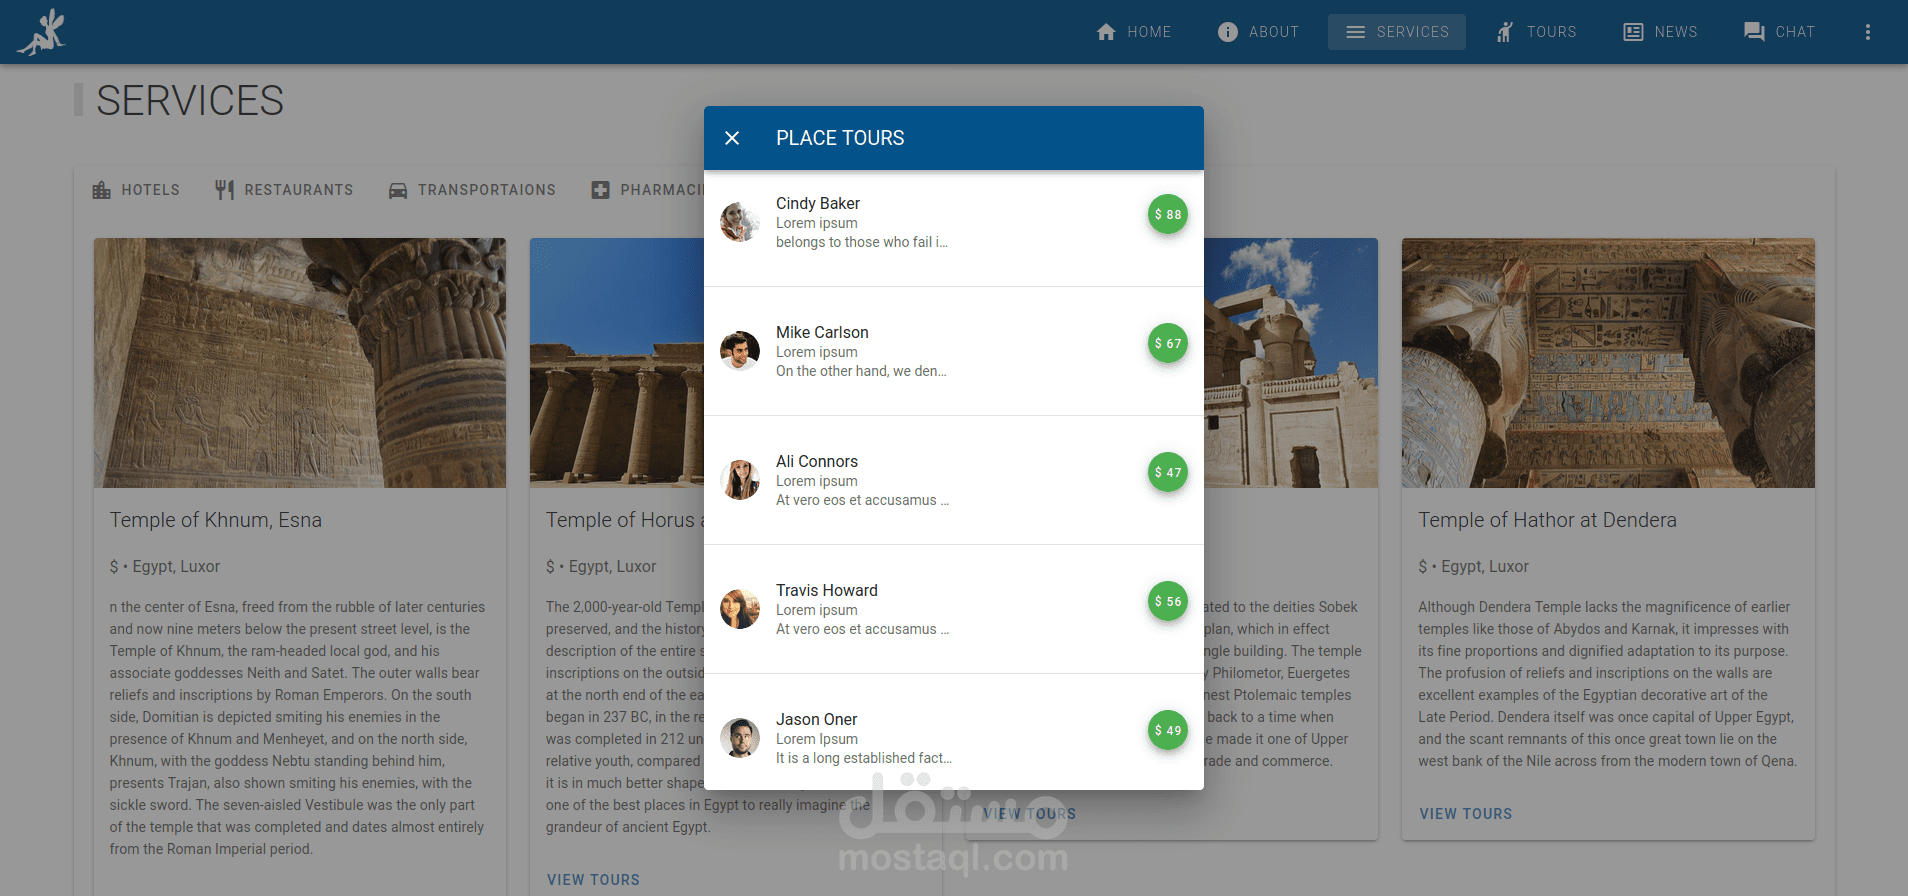
Task: Open the NEWS nav item
Action: pos(1660,32)
